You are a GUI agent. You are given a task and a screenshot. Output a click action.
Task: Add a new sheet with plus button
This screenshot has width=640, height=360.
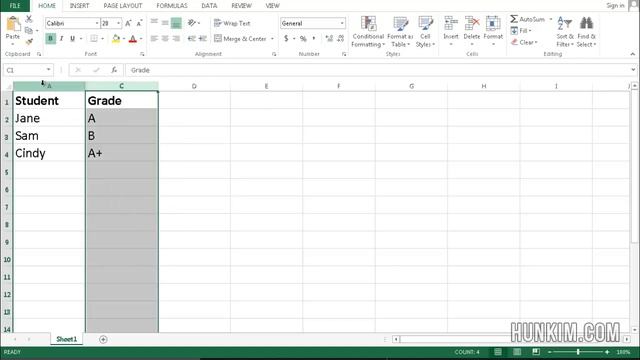(x=103, y=340)
